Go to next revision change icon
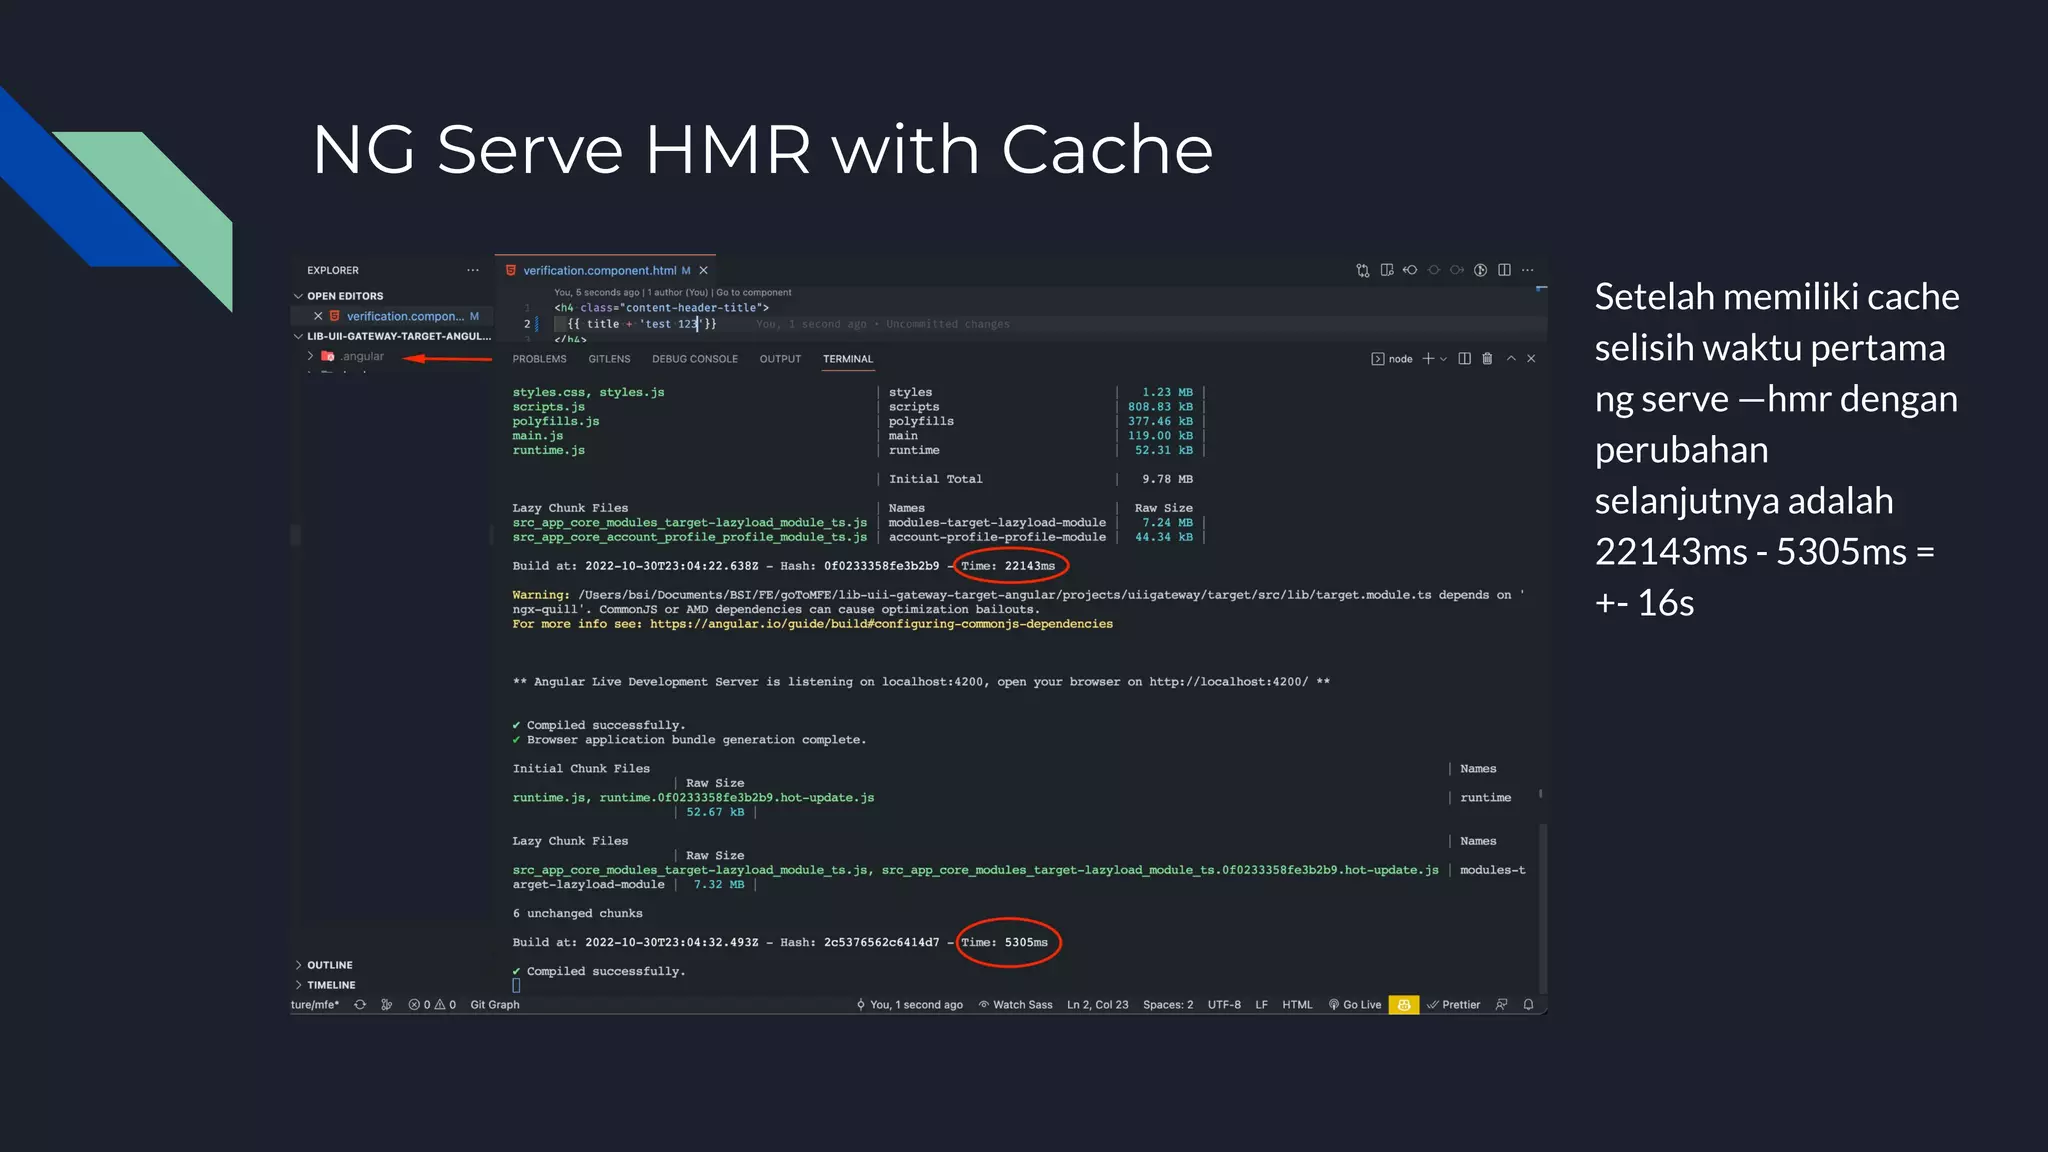The height and width of the screenshot is (1152, 2048). [1457, 270]
